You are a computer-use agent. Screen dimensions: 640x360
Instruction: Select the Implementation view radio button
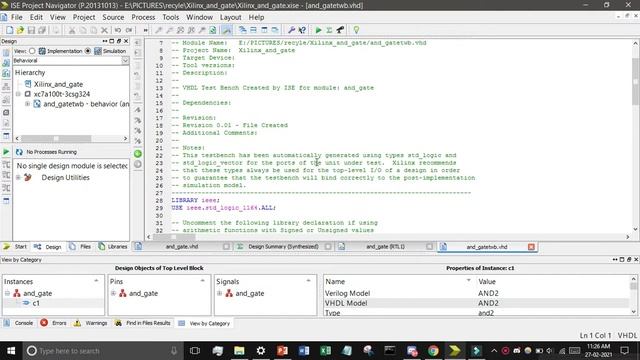[x=32, y=51]
